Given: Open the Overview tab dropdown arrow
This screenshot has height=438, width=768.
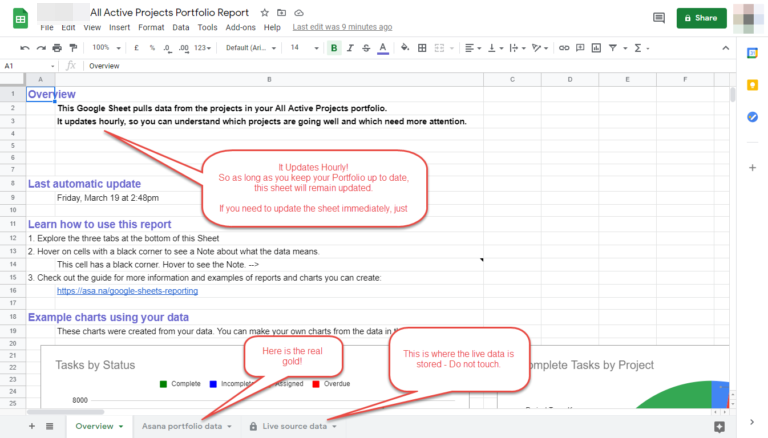Looking at the screenshot, I should point(121,426).
